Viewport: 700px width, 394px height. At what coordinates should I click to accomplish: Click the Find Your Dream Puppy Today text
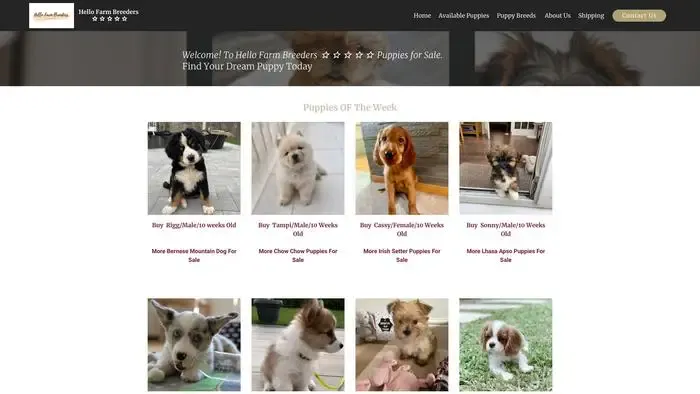(x=247, y=66)
